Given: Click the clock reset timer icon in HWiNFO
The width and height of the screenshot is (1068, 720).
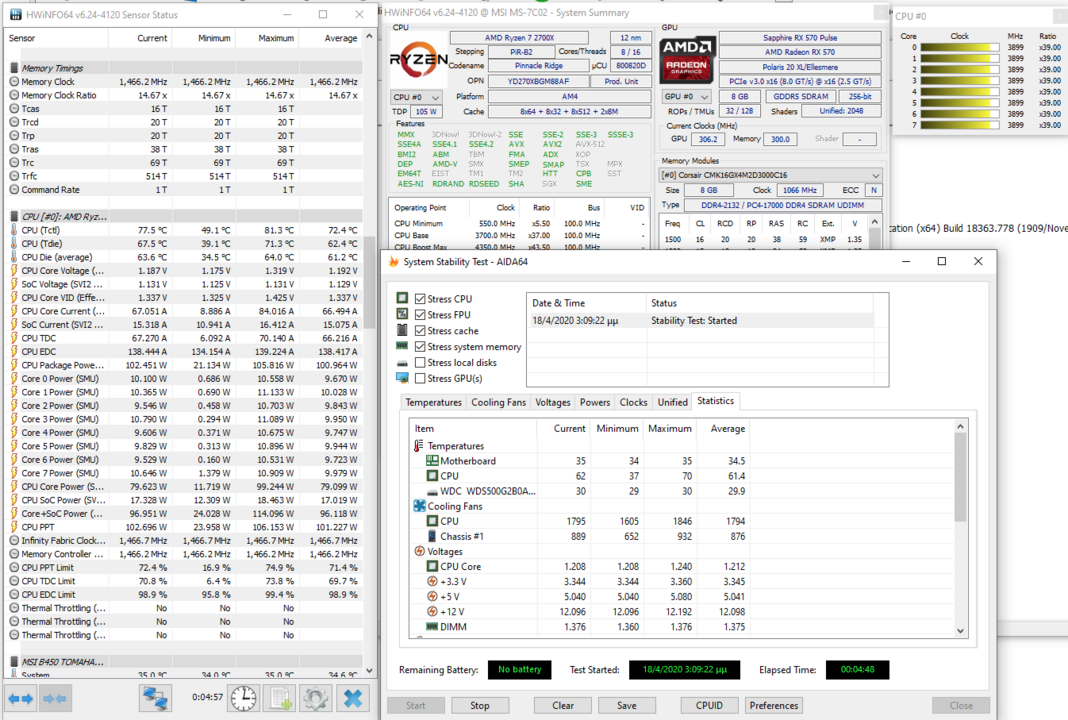Looking at the screenshot, I should click(243, 698).
